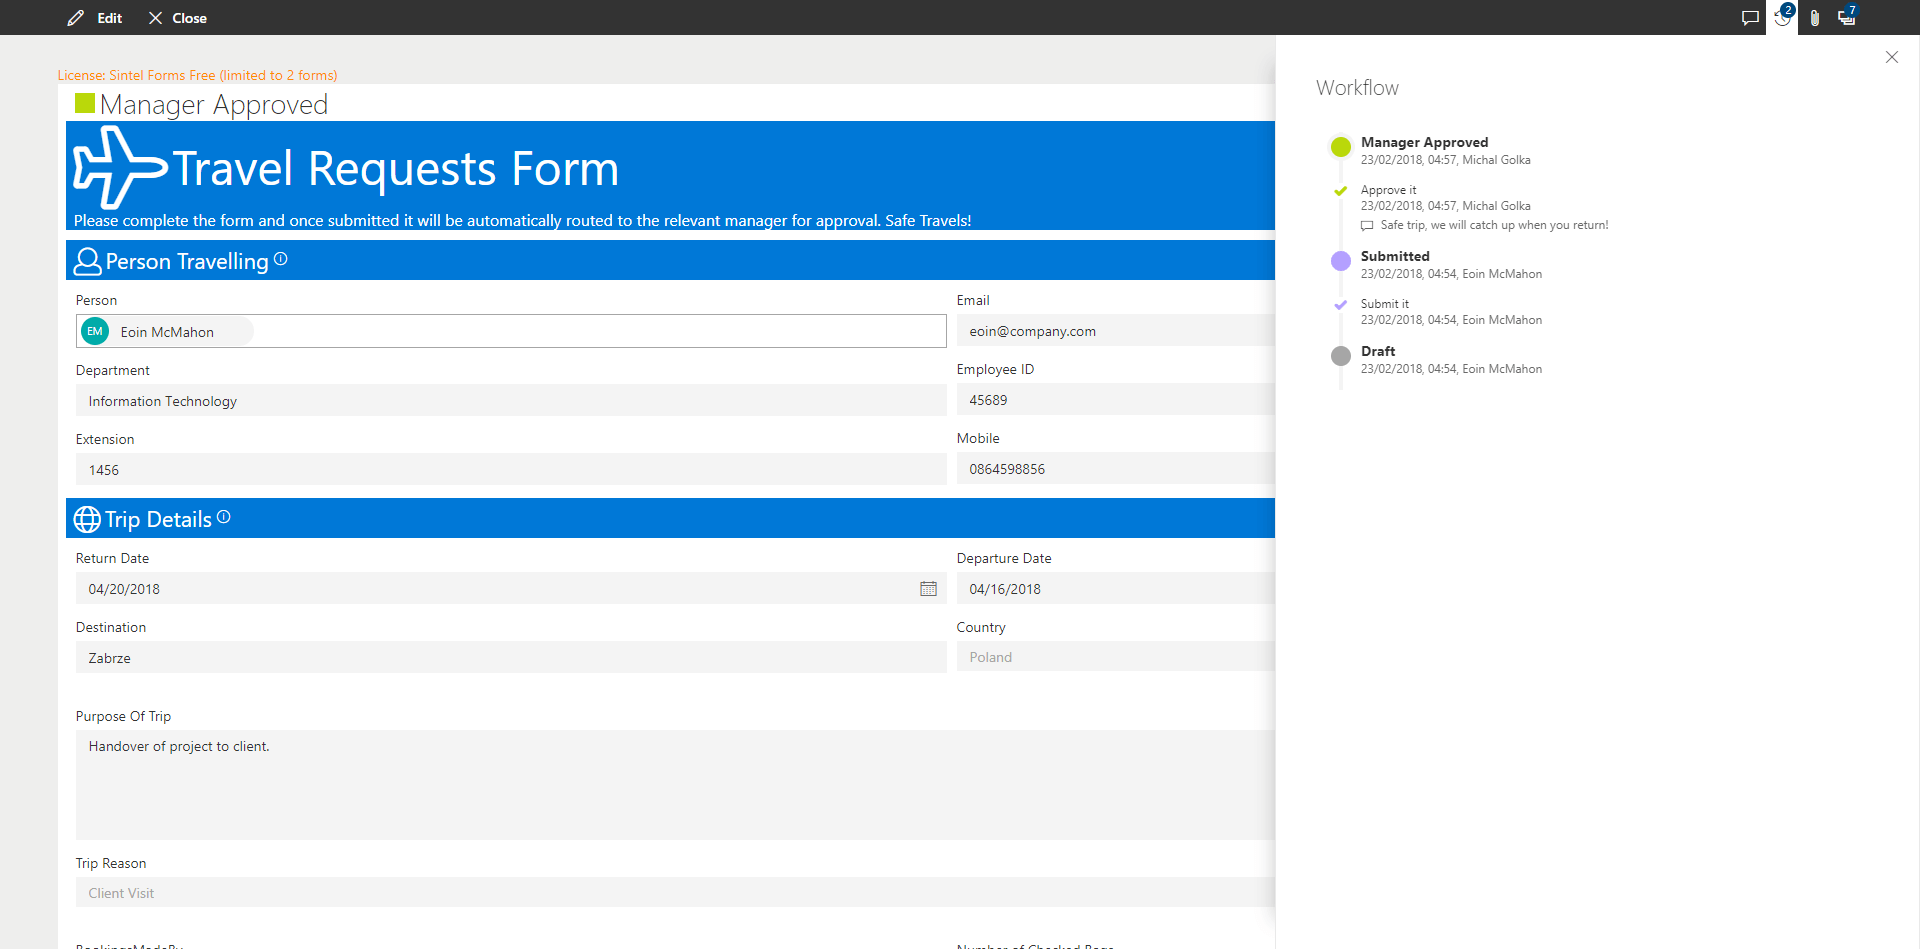This screenshot has height=949, width=1920.
Task: Open the versions icon with badge 7
Action: coord(1847,17)
